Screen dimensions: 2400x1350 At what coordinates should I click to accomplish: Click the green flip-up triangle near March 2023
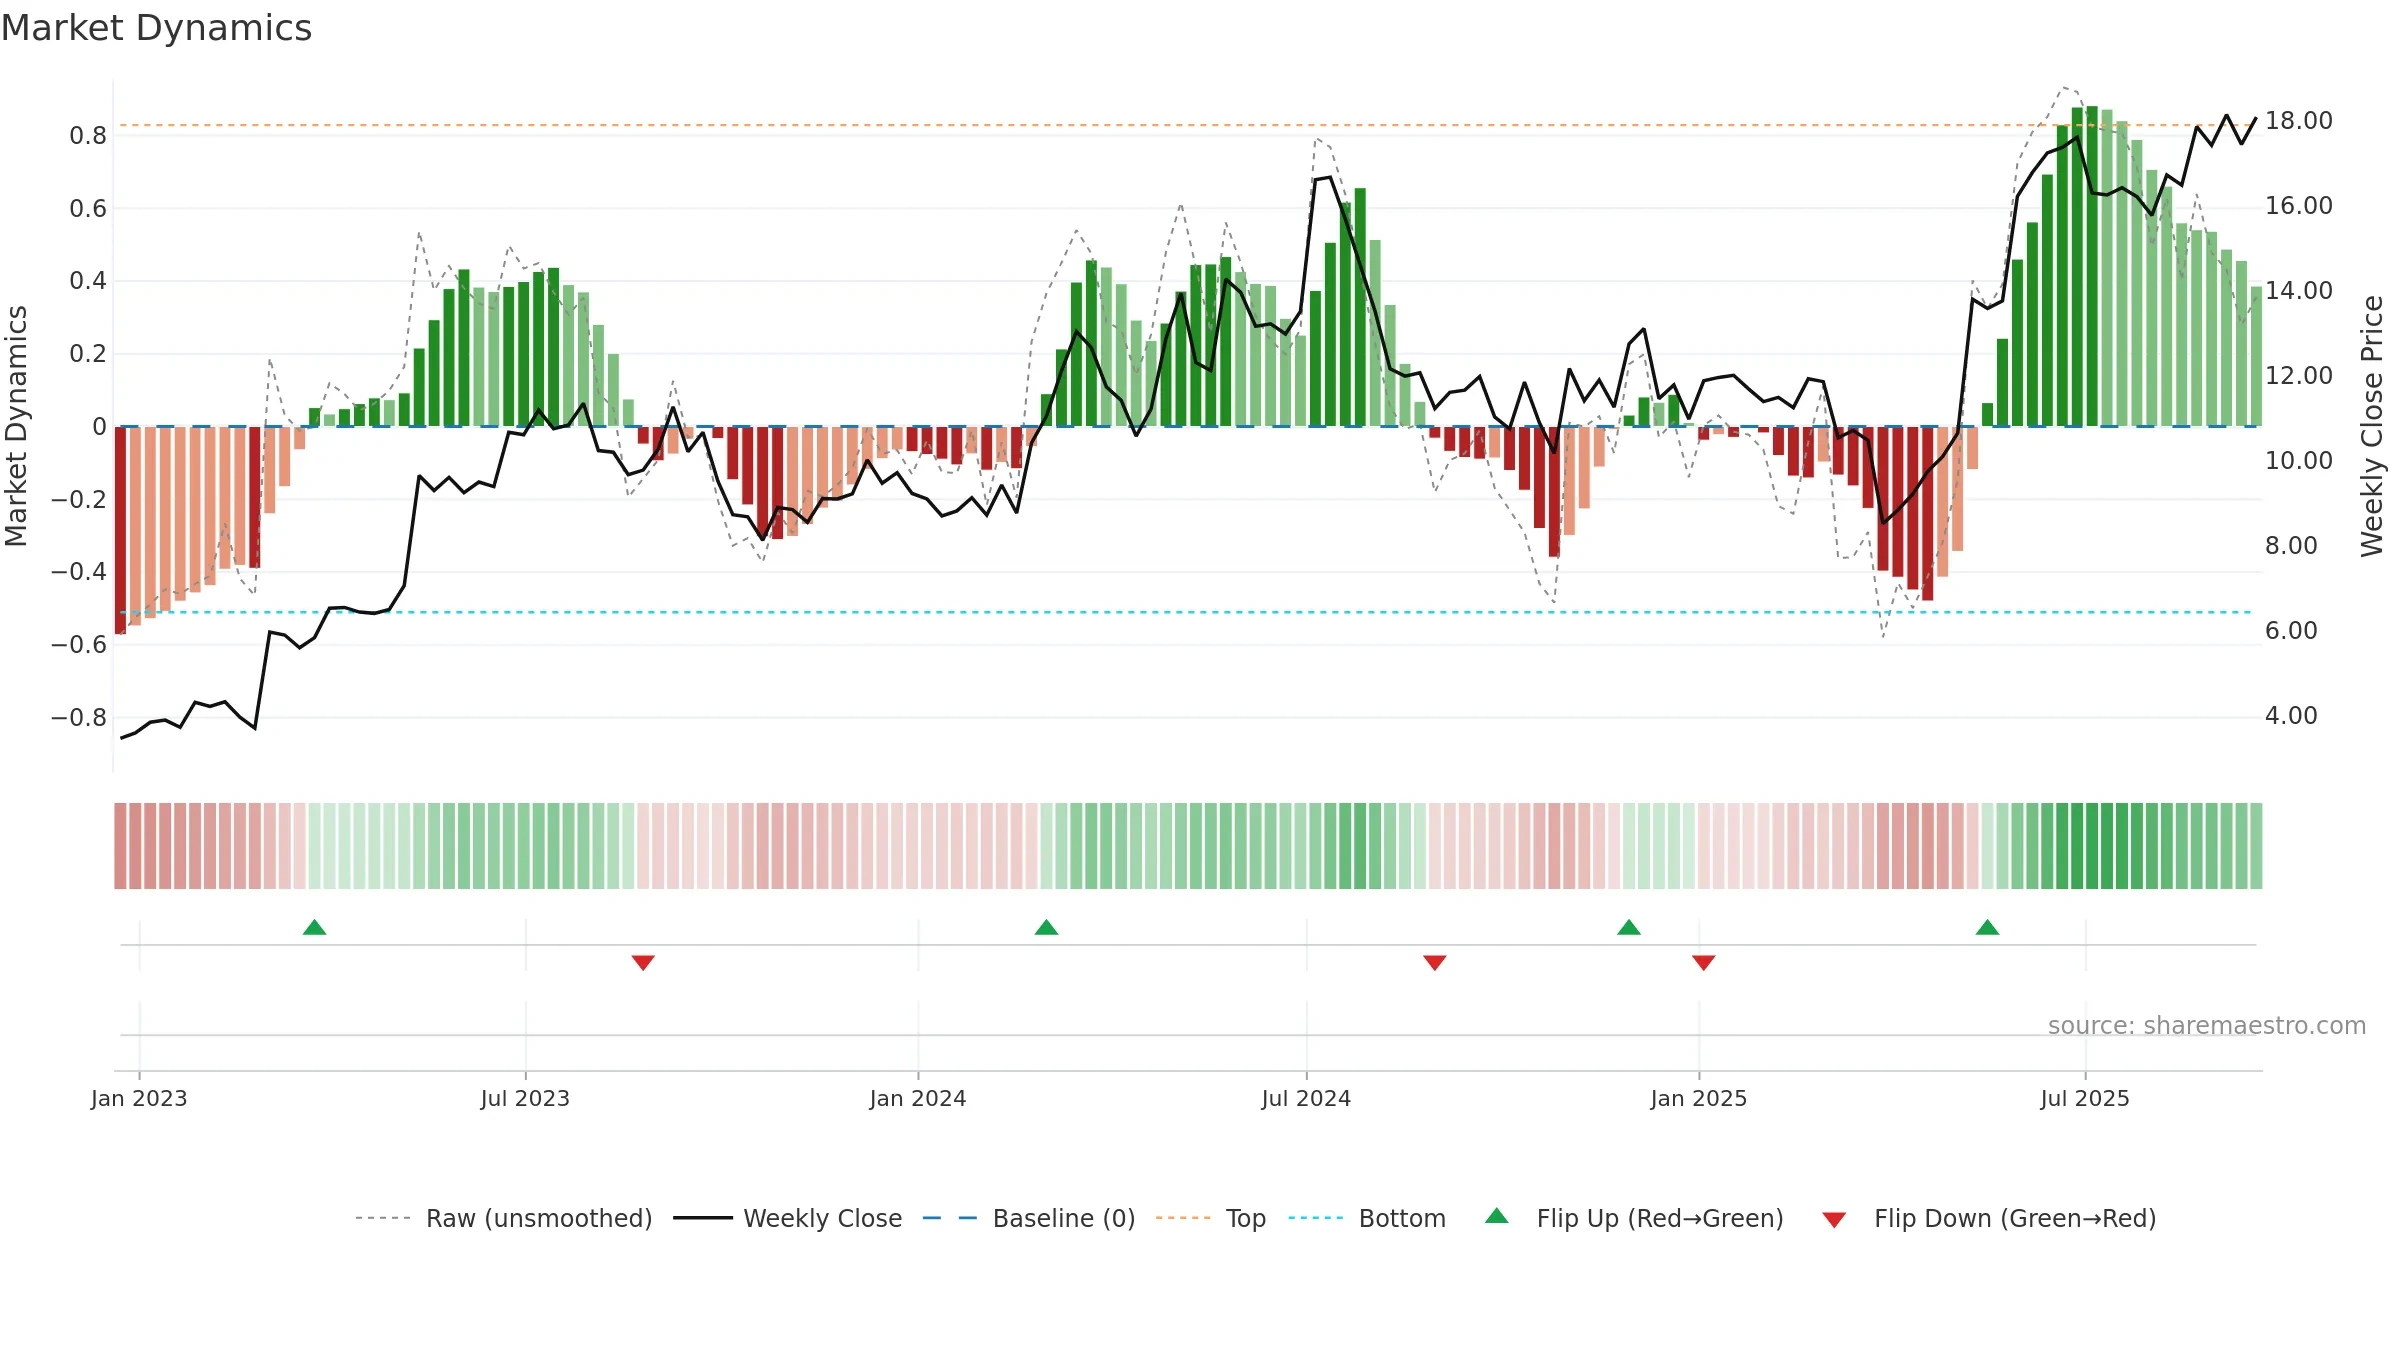click(x=314, y=927)
